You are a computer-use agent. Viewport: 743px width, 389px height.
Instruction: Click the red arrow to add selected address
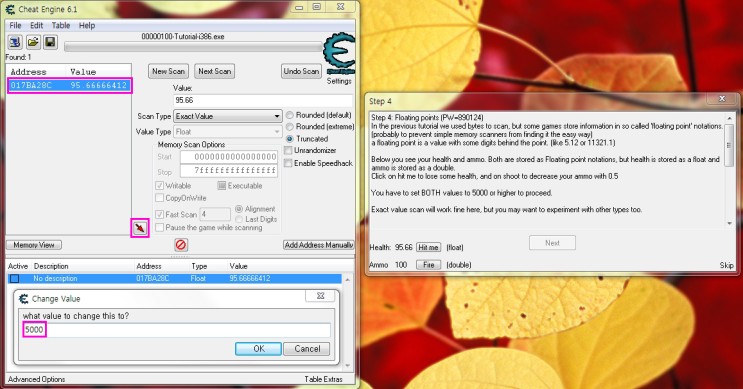click(x=140, y=228)
